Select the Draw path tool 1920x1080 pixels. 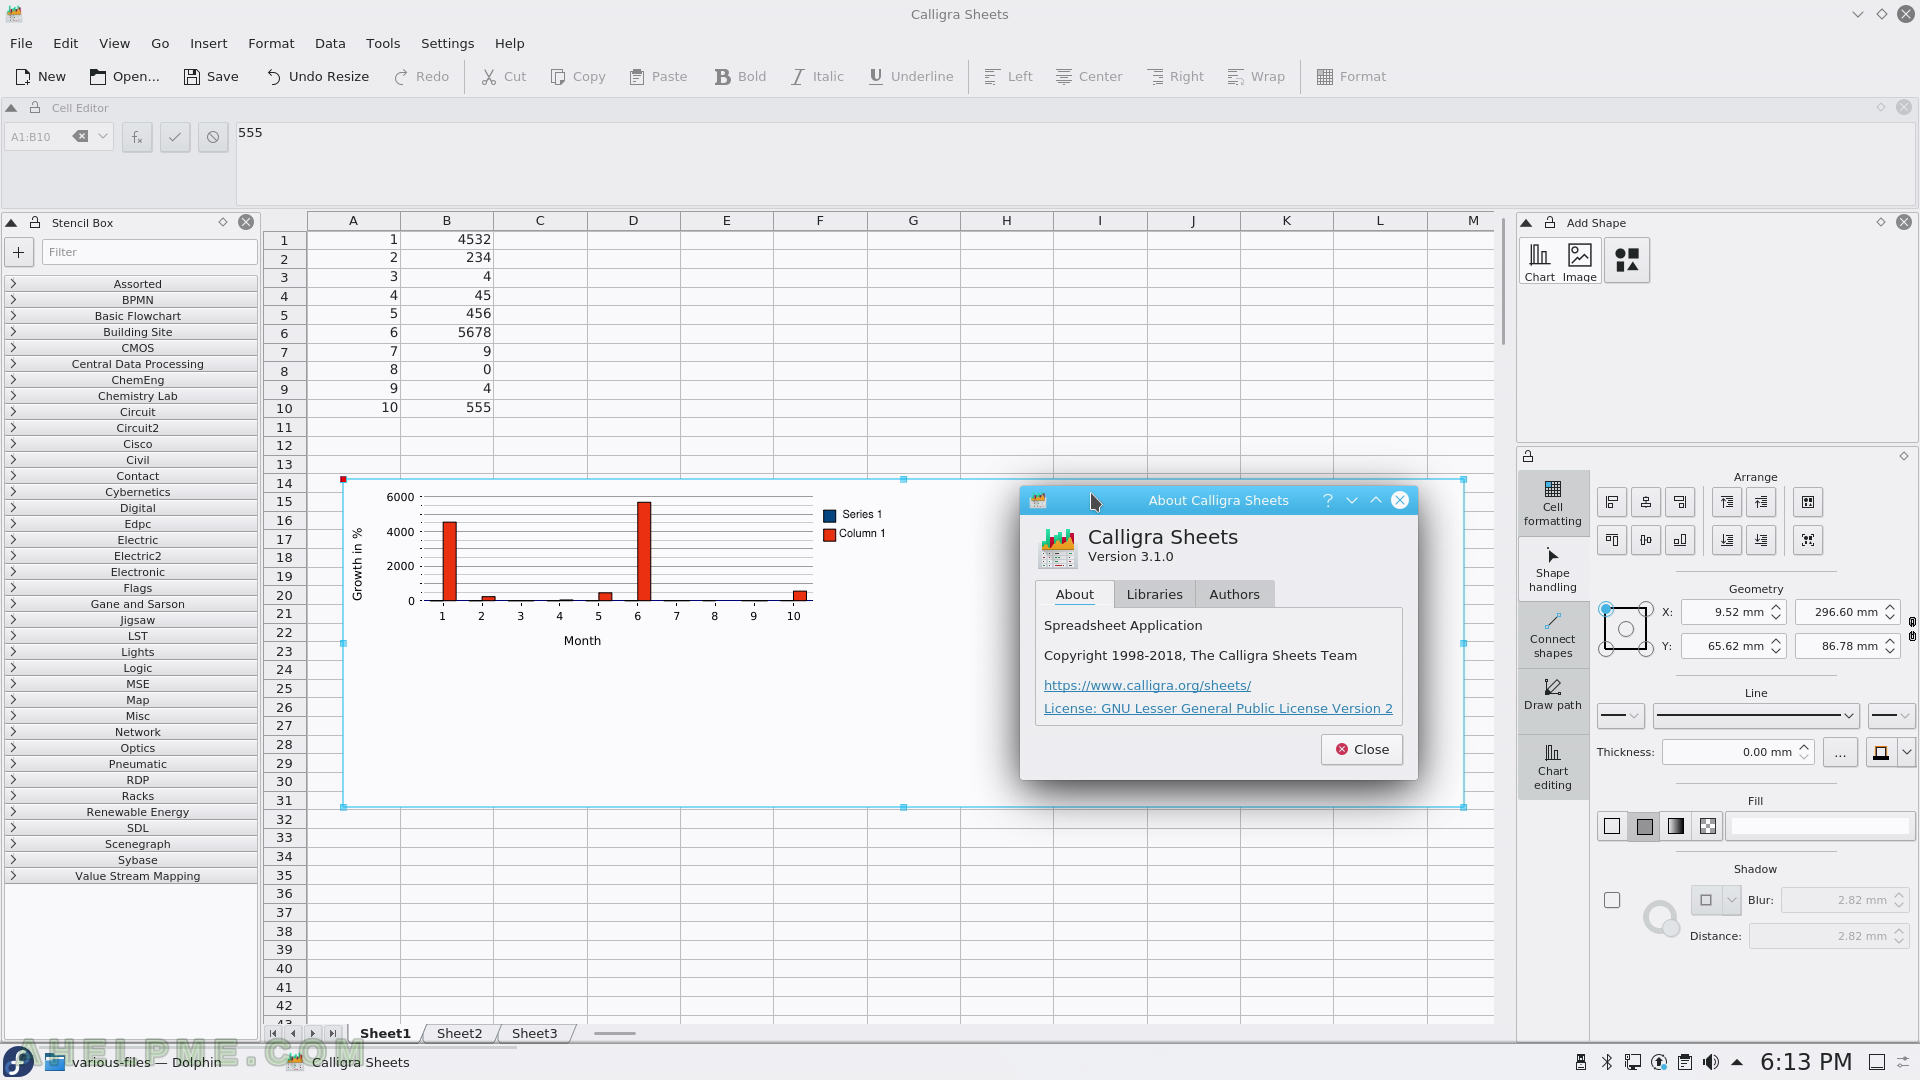coord(1553,695)
